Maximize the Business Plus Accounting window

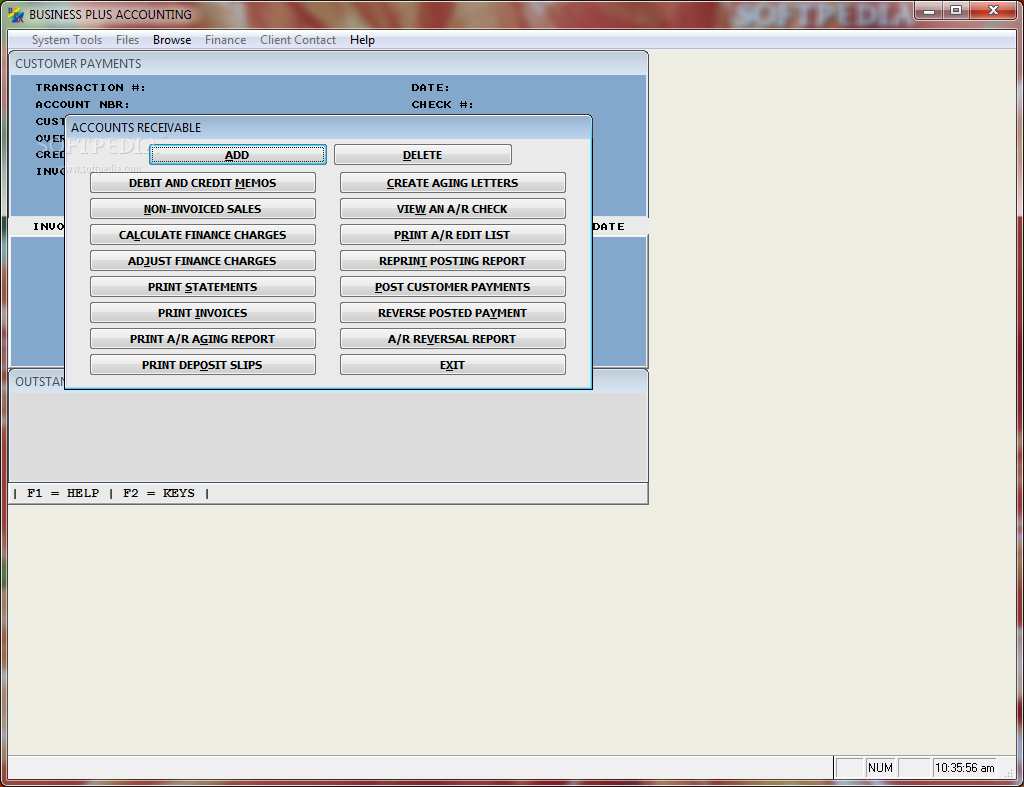pyautogui.click(x=955, y=10)
